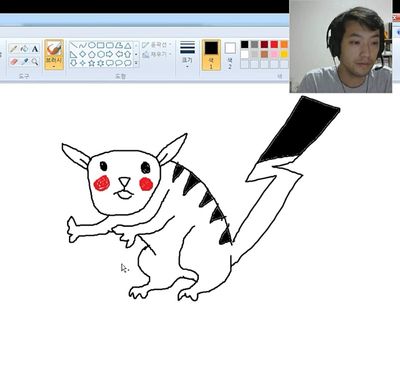This screenshot has height=370, width=400.
Task: Toggle Color 1 as active color
Action: coord(211,55)
